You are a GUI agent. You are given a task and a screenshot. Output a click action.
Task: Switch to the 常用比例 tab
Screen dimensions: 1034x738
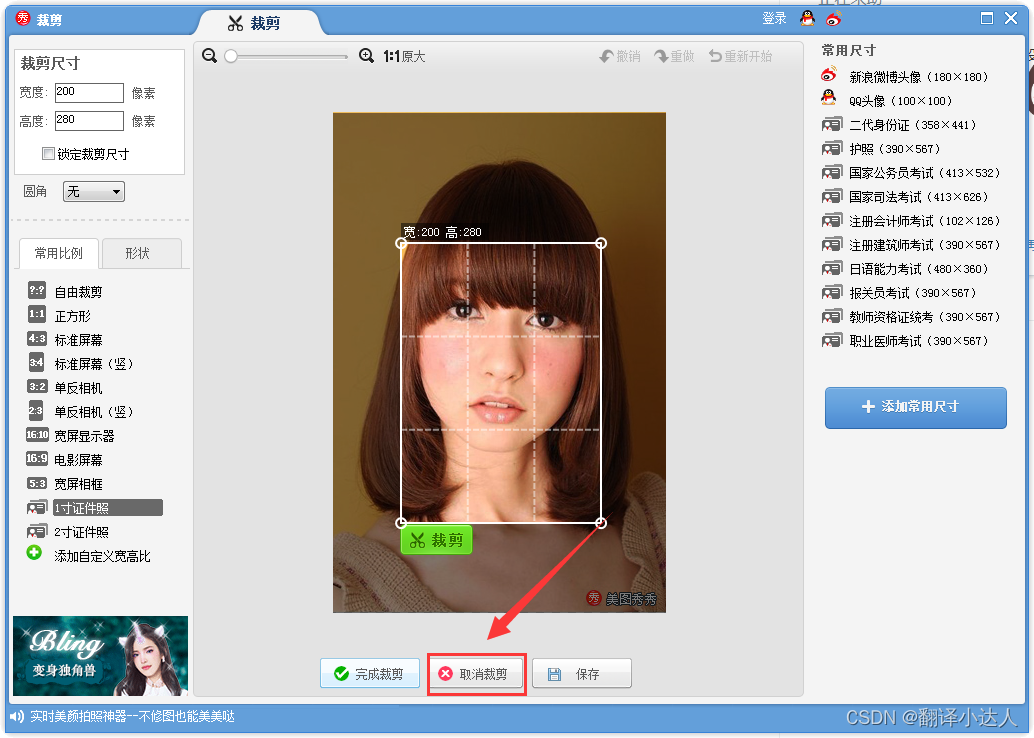59,253
